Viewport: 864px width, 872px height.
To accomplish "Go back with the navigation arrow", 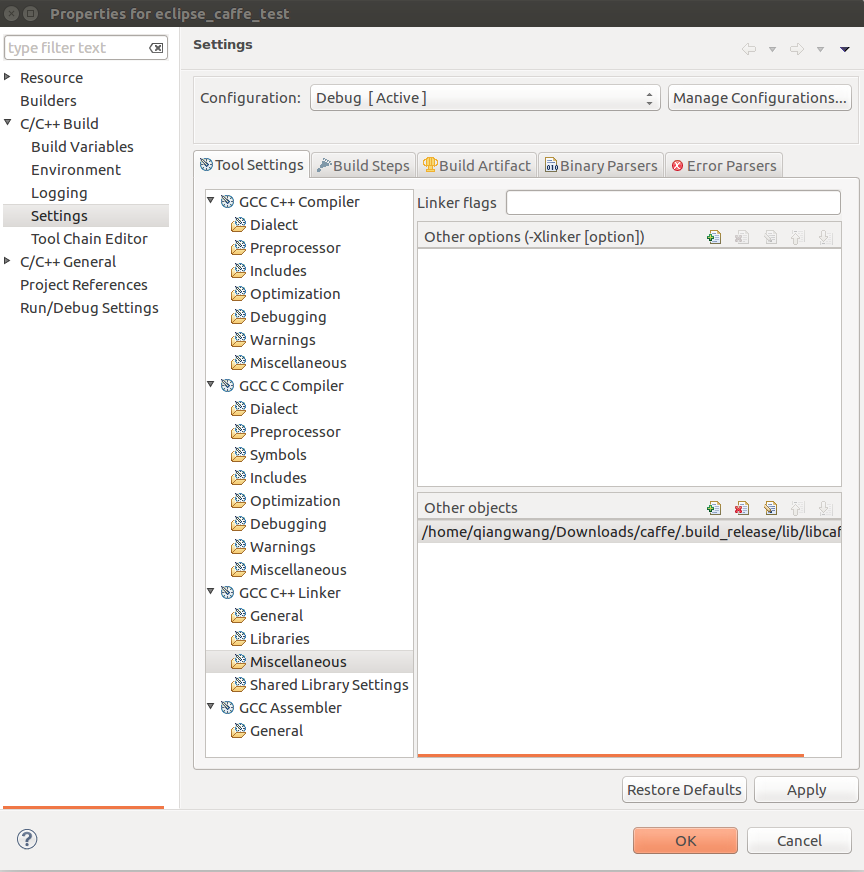I will pos(749,49).
